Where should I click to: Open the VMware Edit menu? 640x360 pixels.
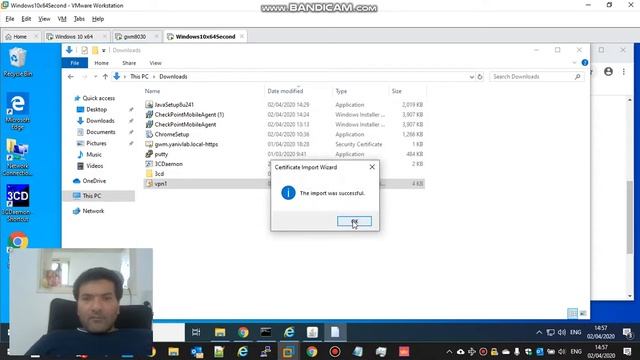pos(26,19)
